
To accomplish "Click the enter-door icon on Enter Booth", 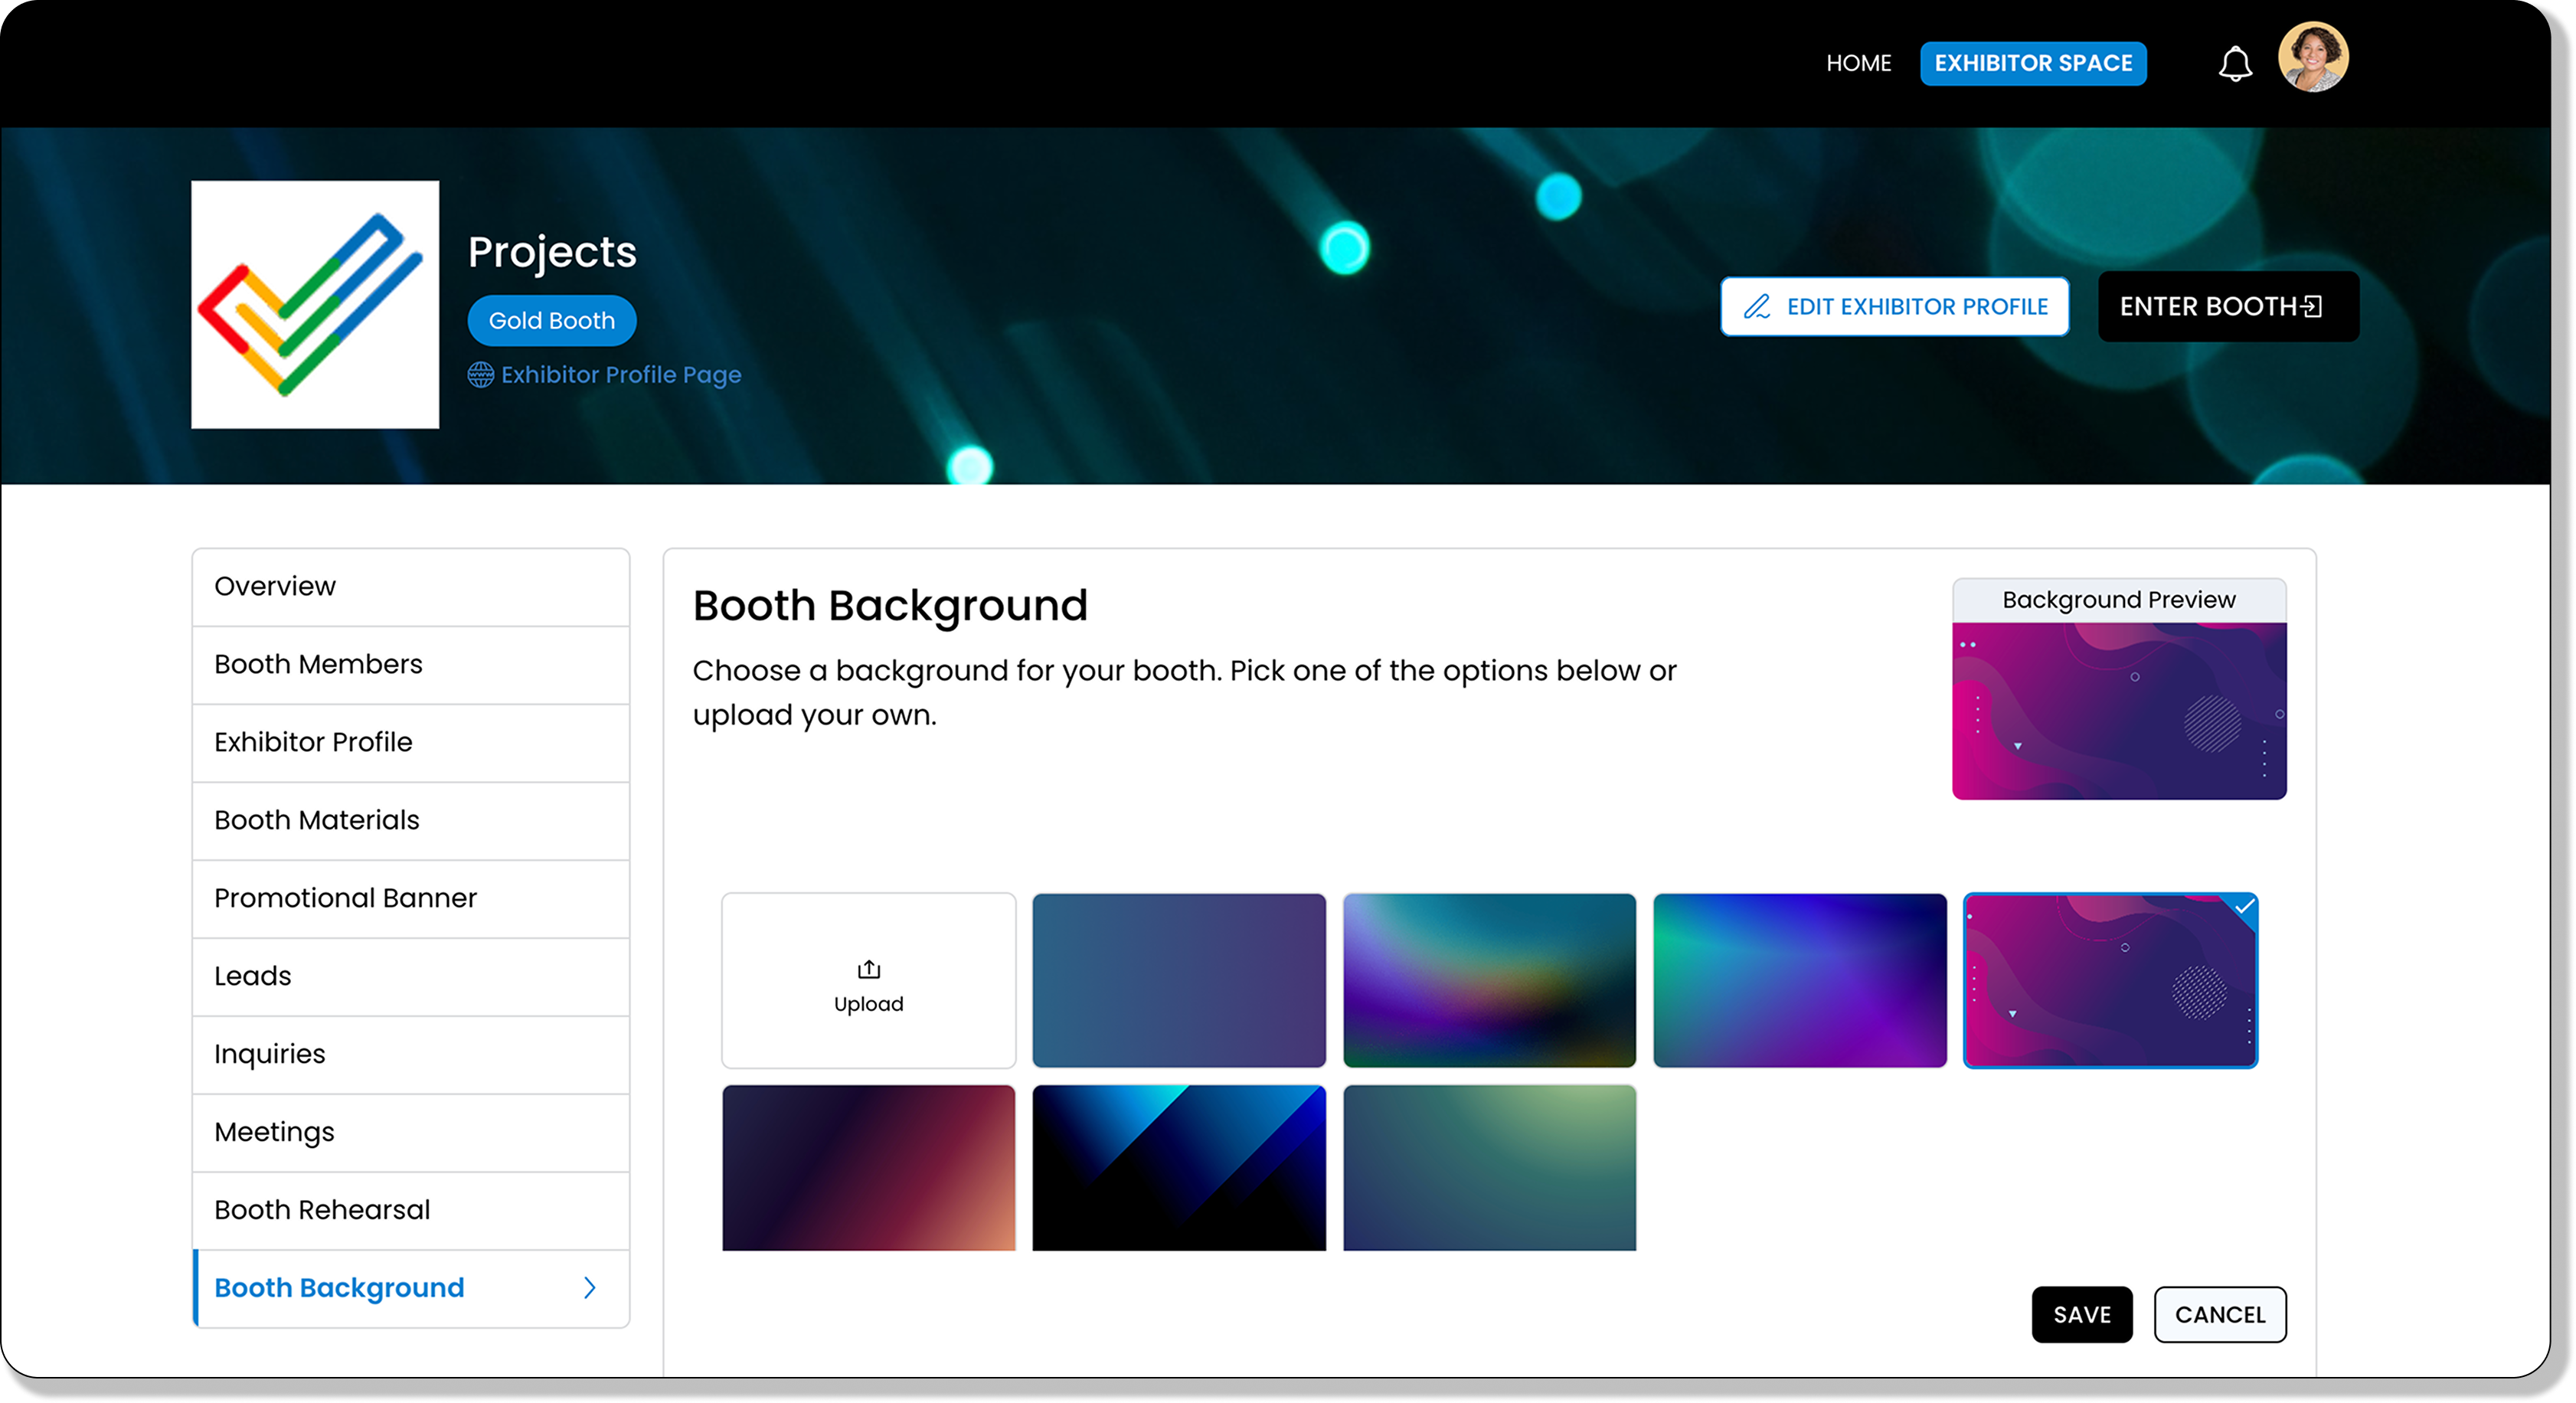I will [x=2312, y=306].
